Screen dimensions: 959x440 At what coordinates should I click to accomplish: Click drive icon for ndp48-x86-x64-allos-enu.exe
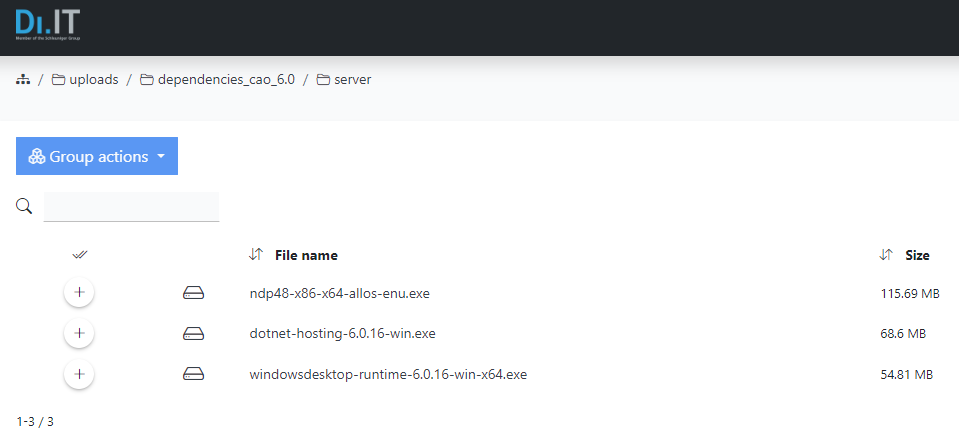pos(194,293)
